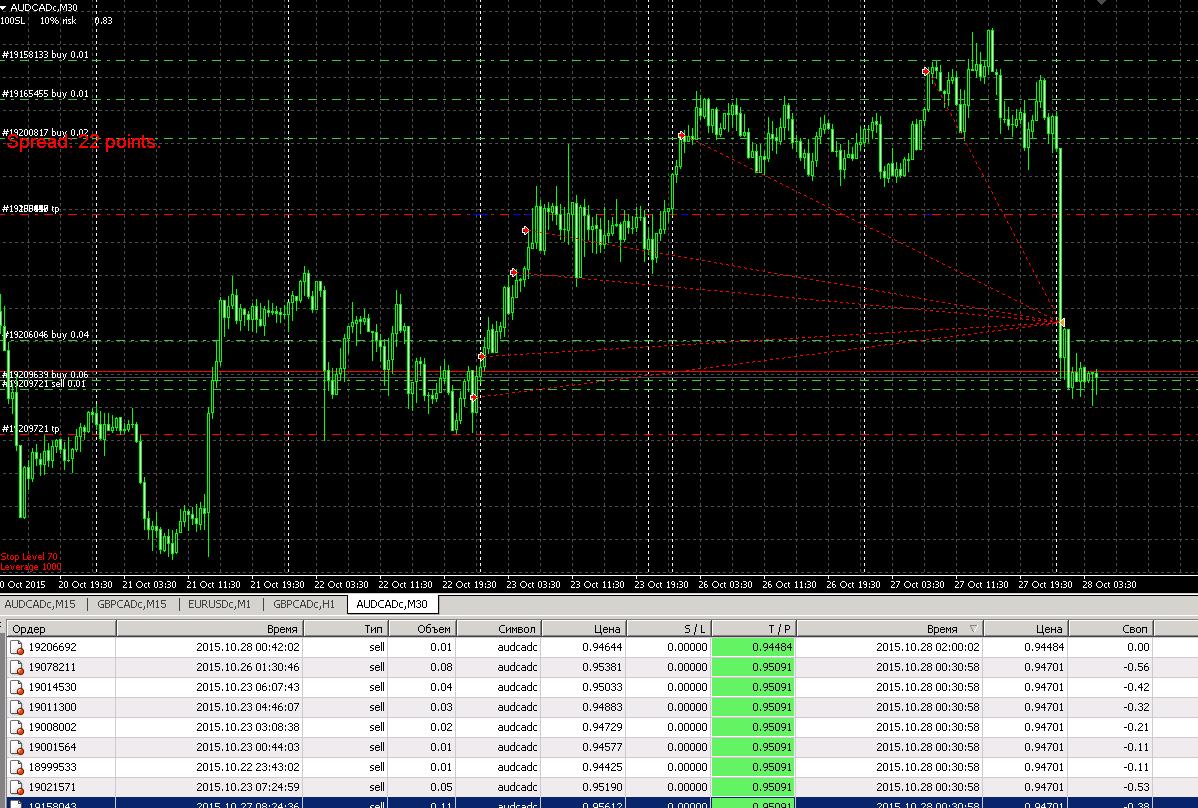
Task: Select order number 18999533 in the history
Action: coord(53,768)
